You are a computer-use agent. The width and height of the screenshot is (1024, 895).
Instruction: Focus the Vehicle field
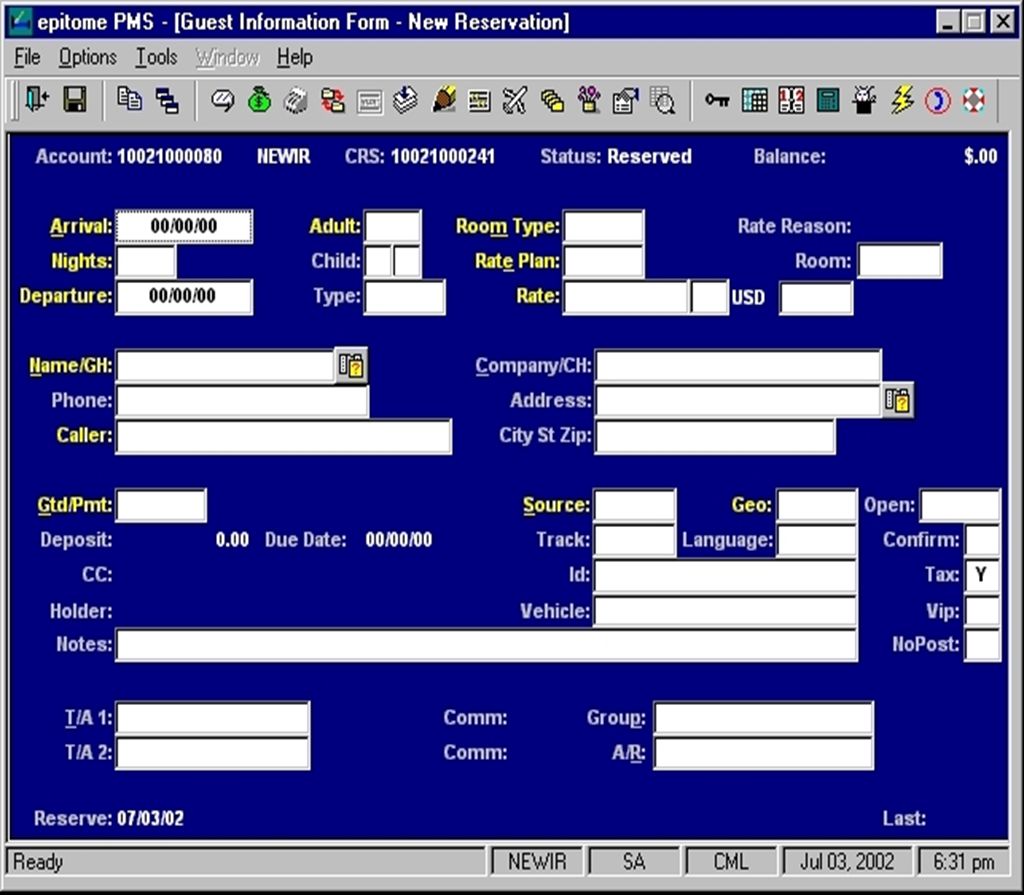tap(725, 611)
